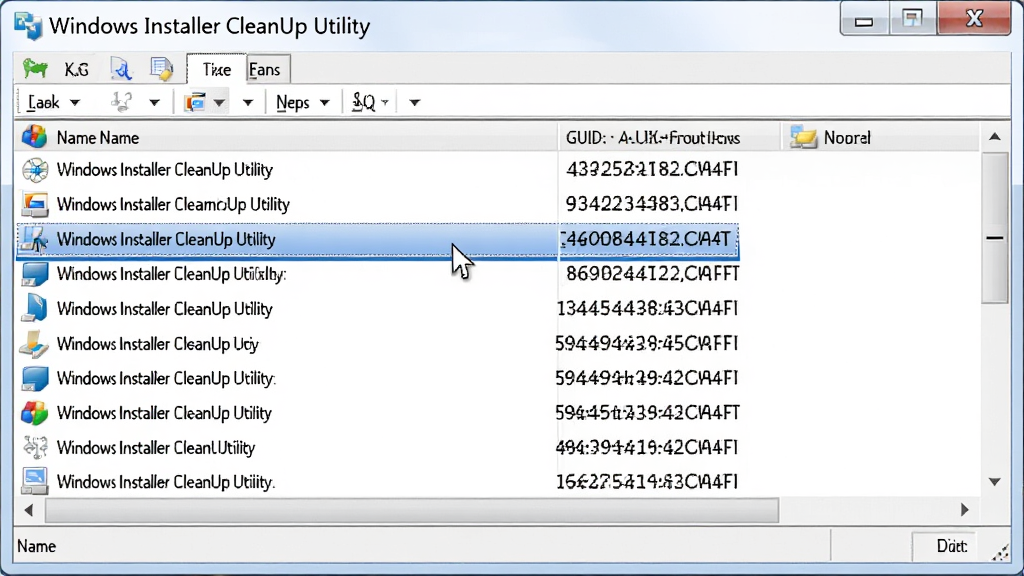Click GUID value 433252:1182.CI44FI
1024x576 pixels.
click(x=652, y=170)
